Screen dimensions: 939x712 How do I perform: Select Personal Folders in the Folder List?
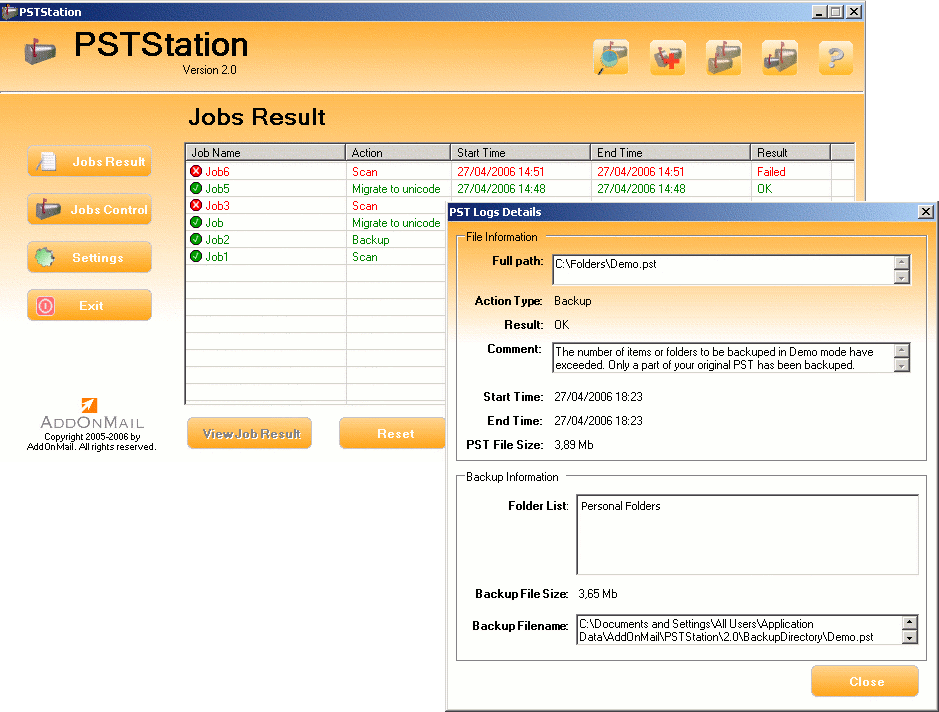coord(620,506)
